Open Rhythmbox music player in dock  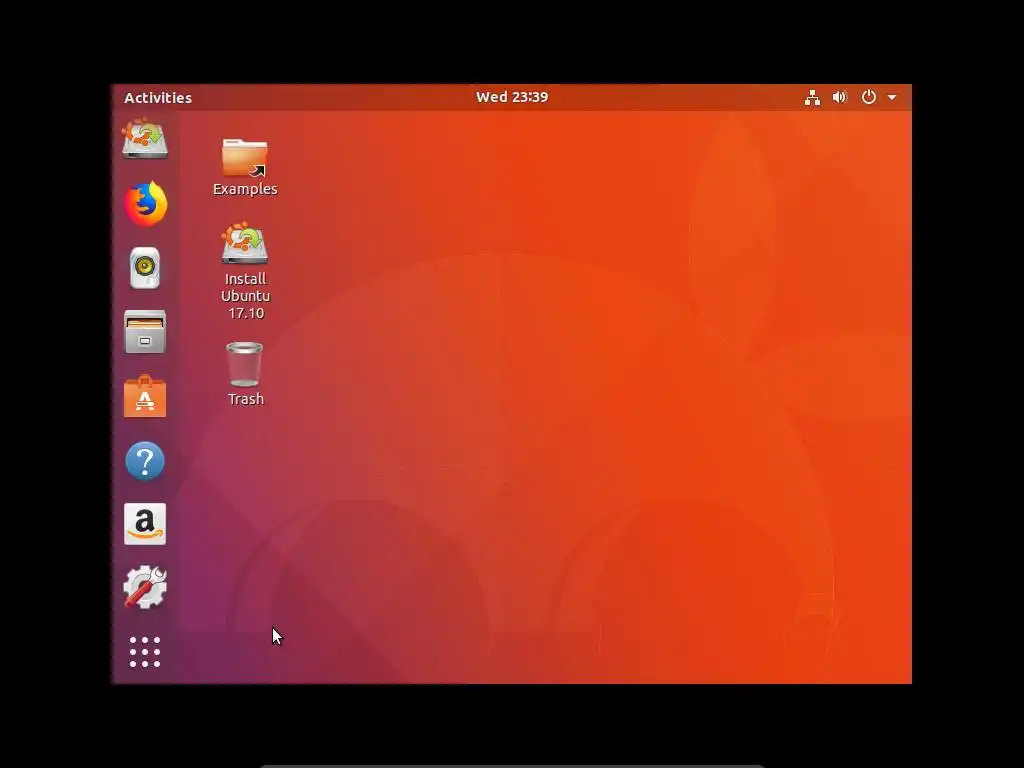click(145, 268)
